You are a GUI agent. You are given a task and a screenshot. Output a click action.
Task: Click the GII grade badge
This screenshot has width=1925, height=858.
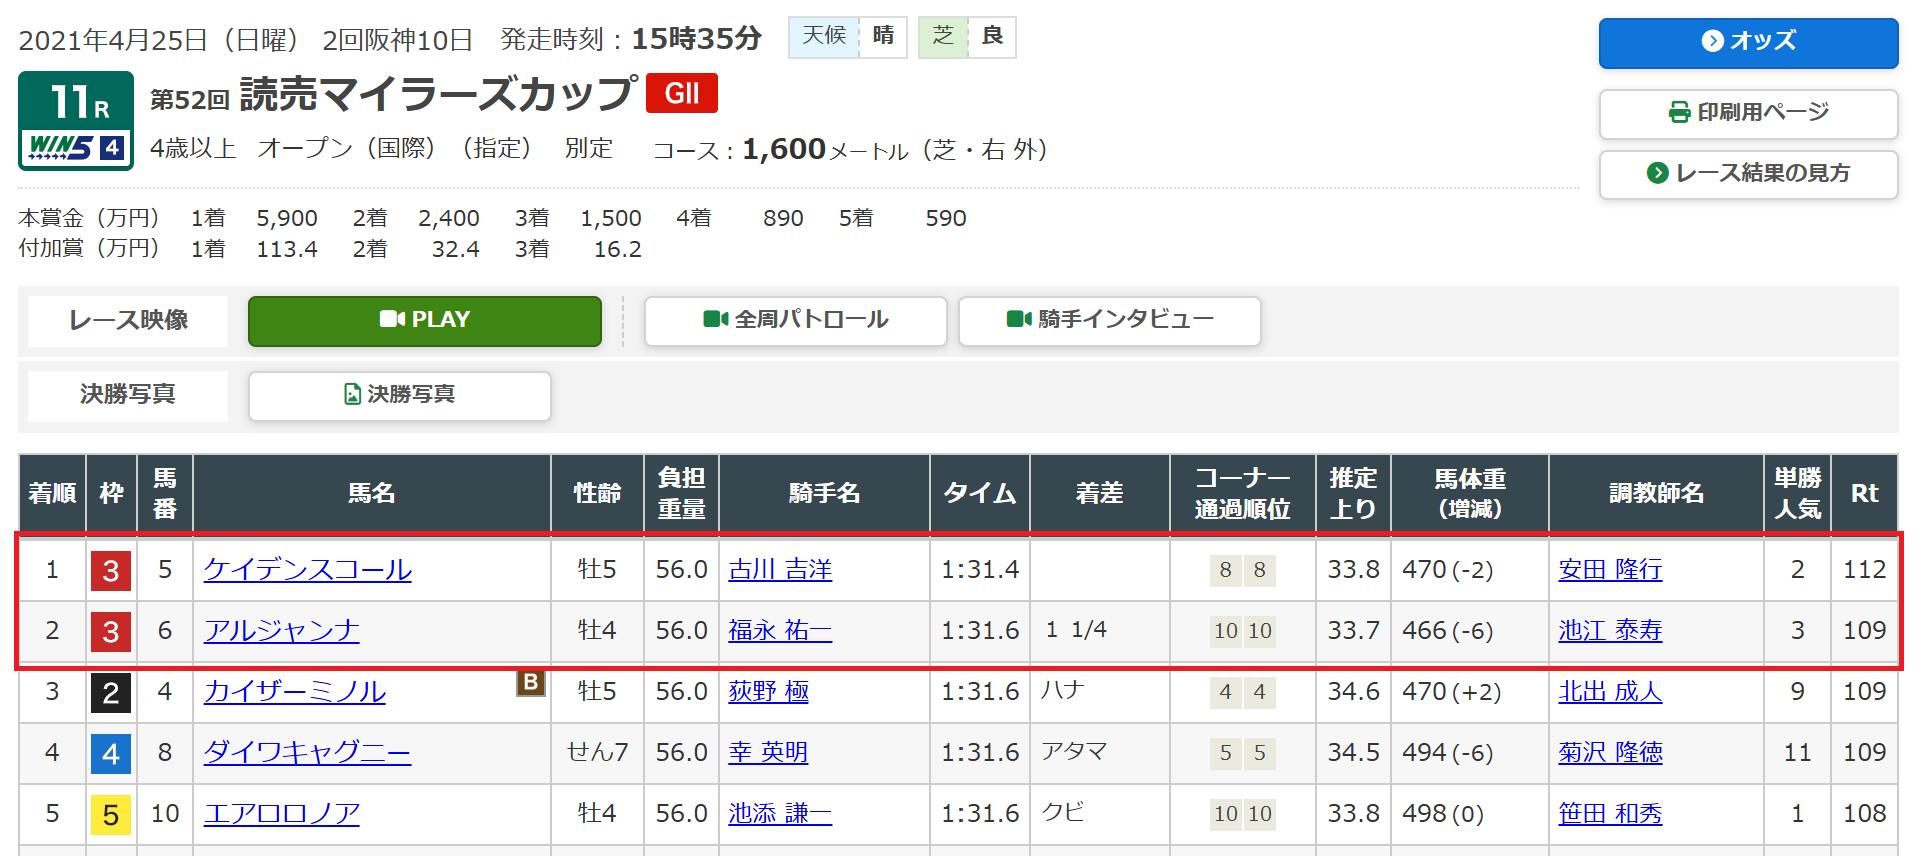(681, 94)
